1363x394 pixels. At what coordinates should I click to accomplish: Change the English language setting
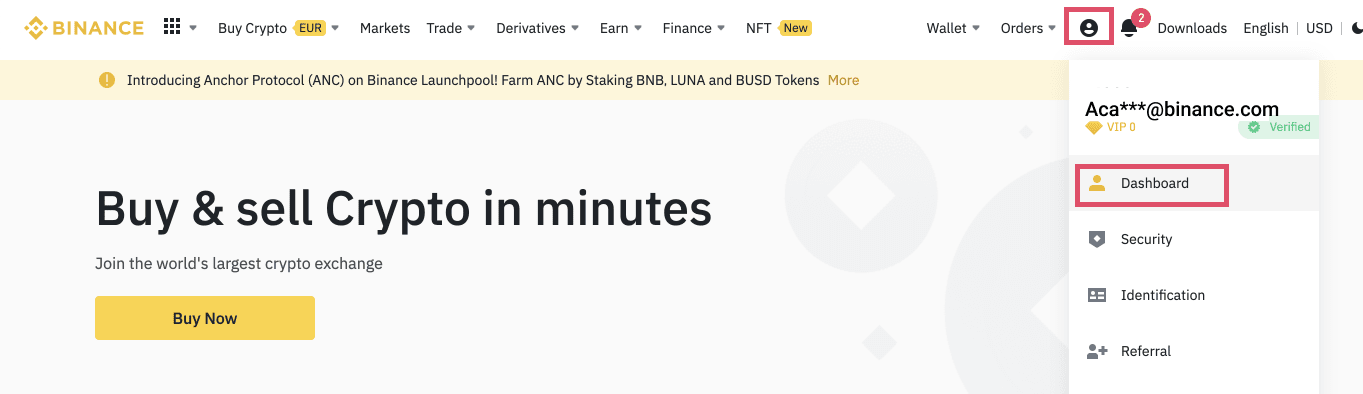[1266, 28]
